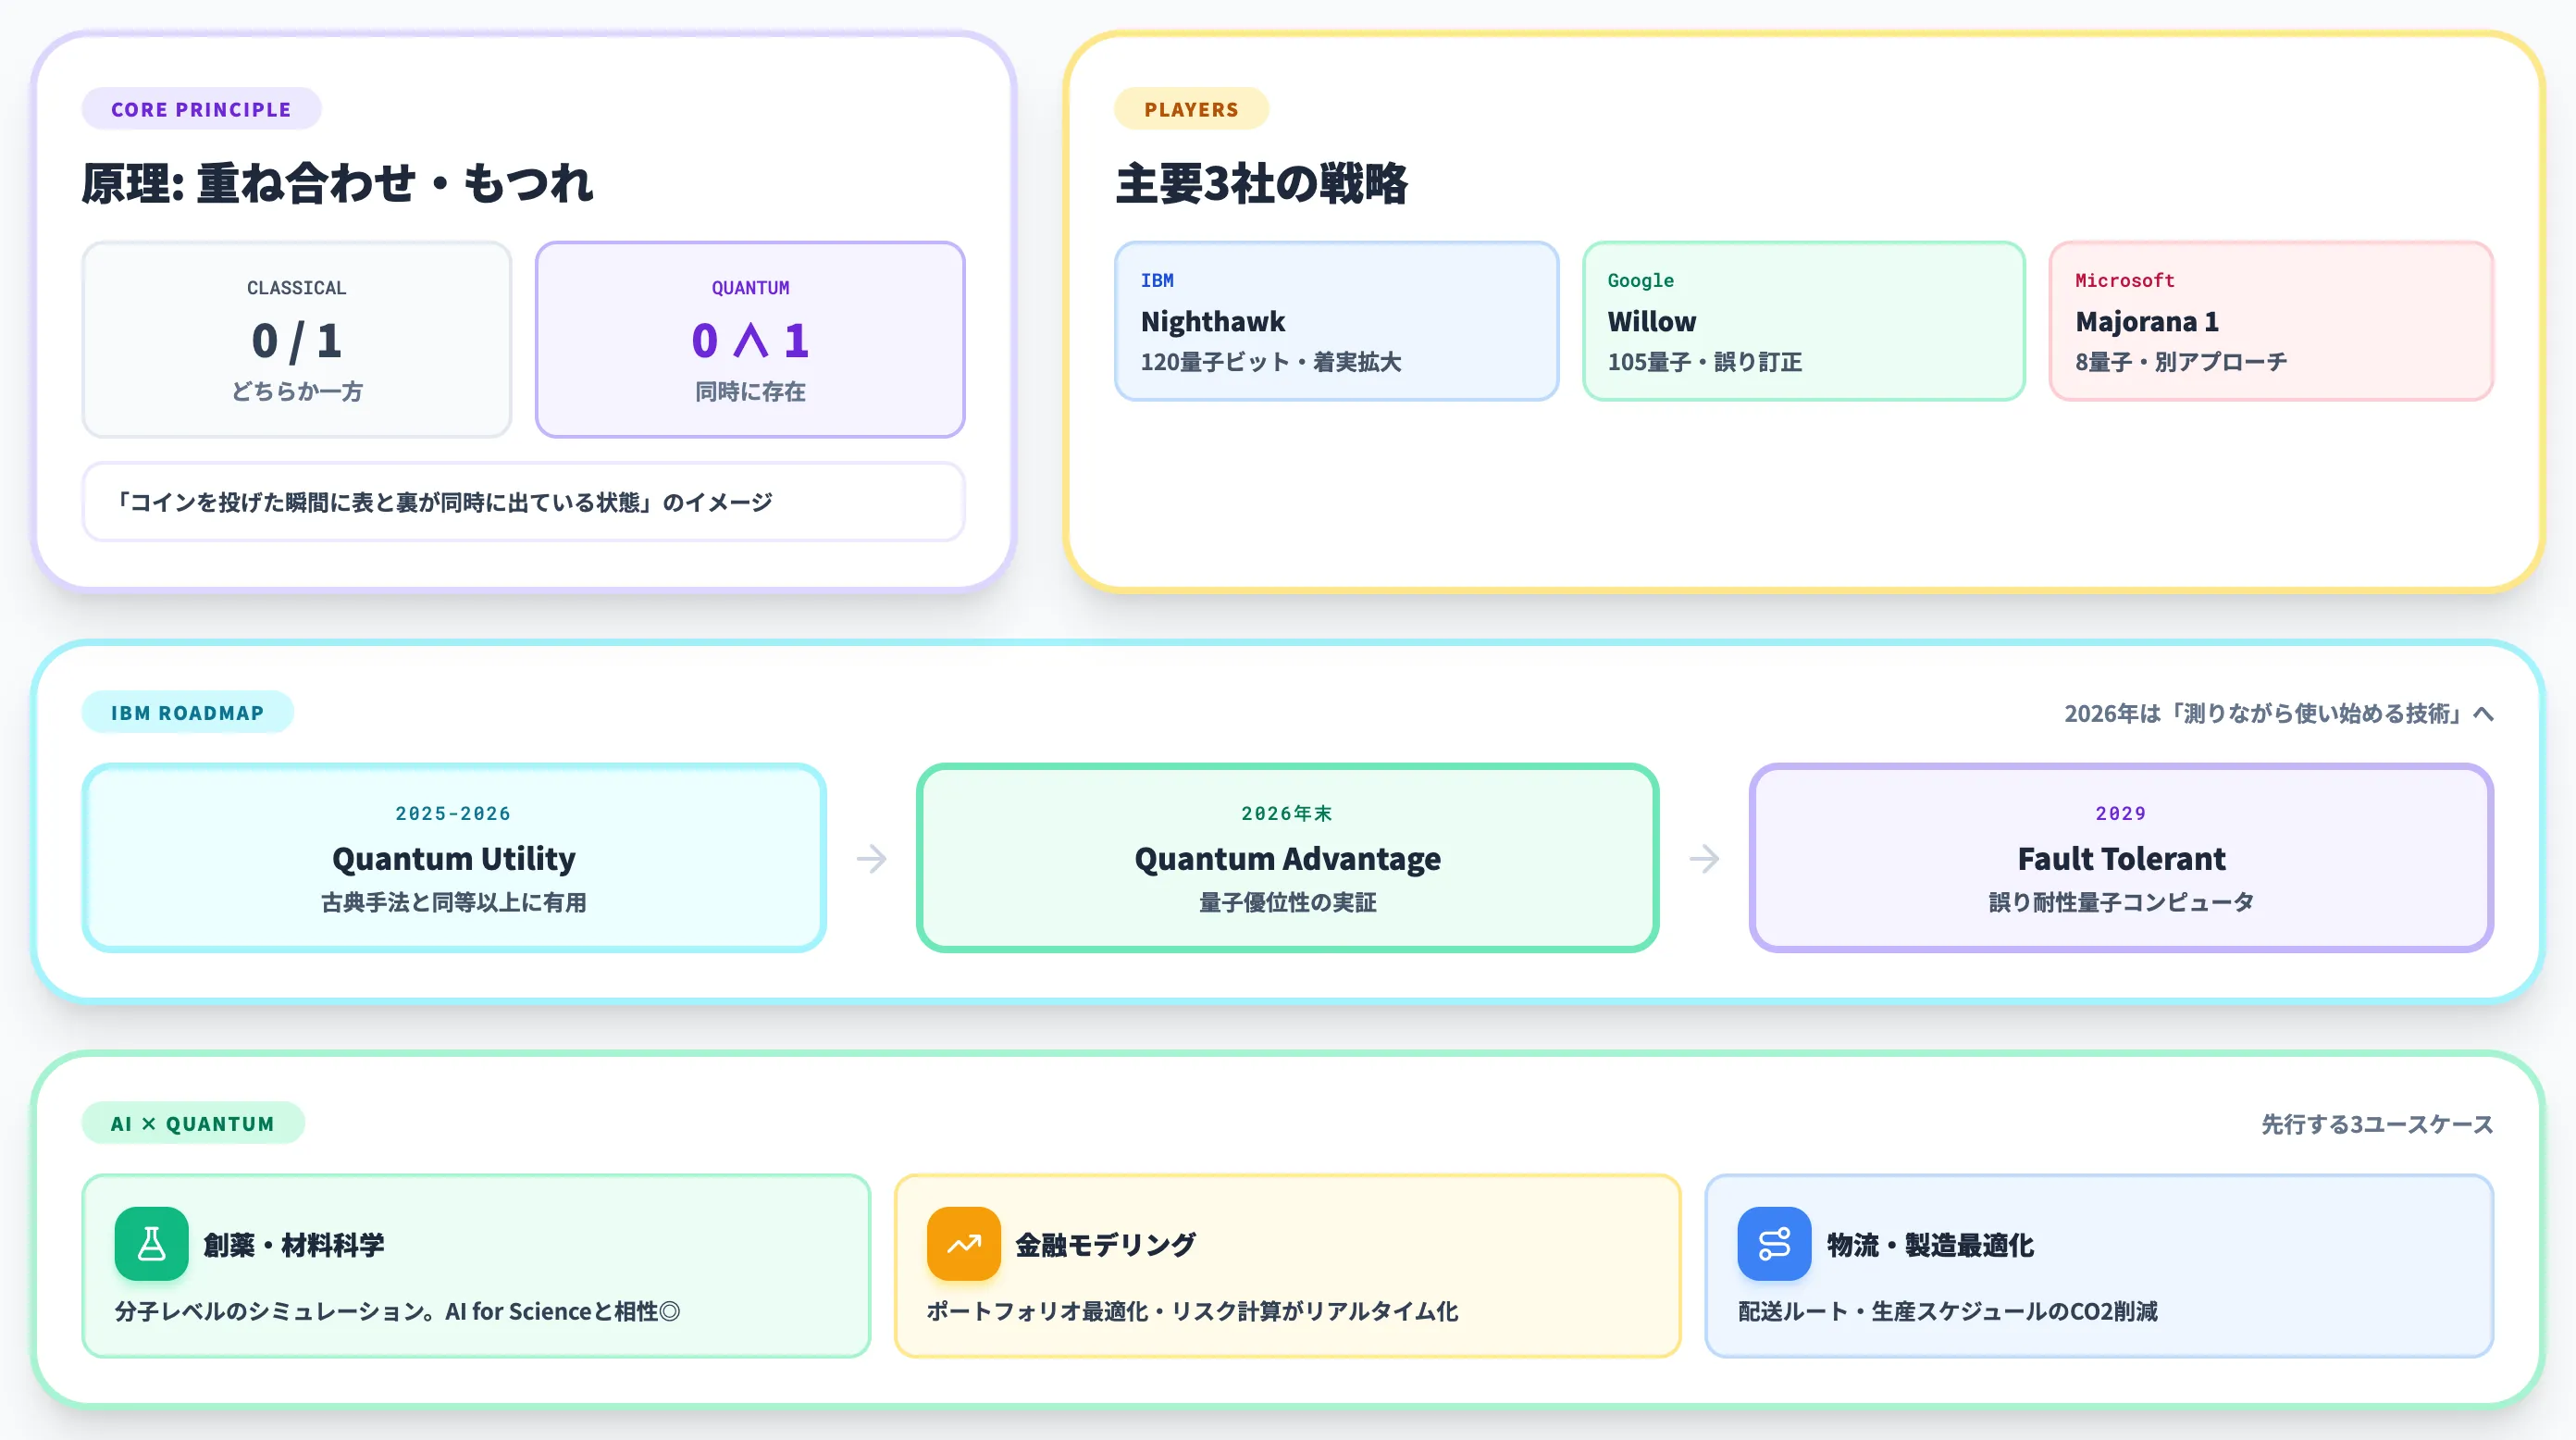Image resolution: width=2576 pixels, height=1440 pixels.
Task: Open the QUANTUM 0 ∧ 1 card
Action: click(750, 339)
